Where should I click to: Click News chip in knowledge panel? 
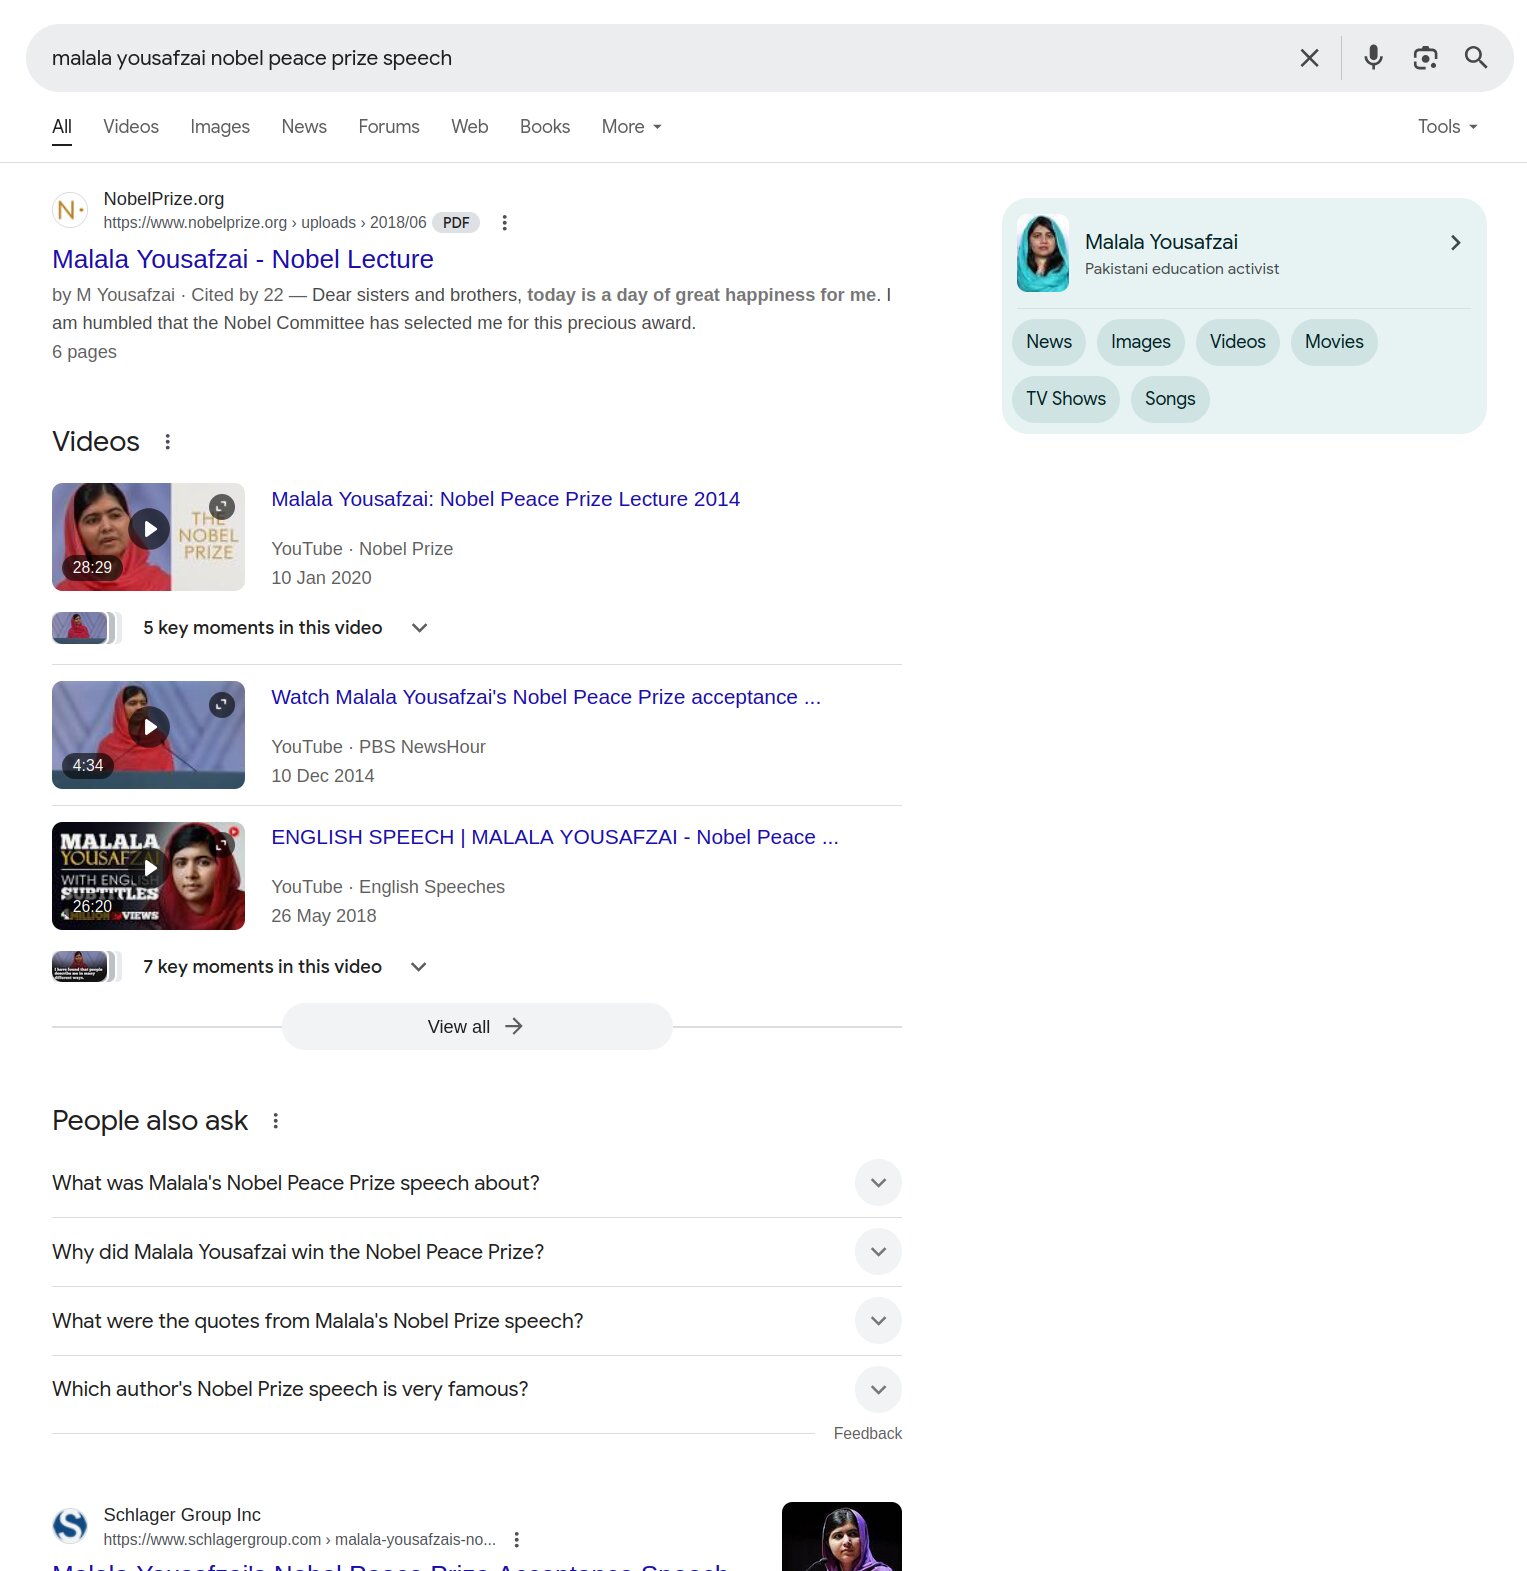click(x=1049, y=342)
